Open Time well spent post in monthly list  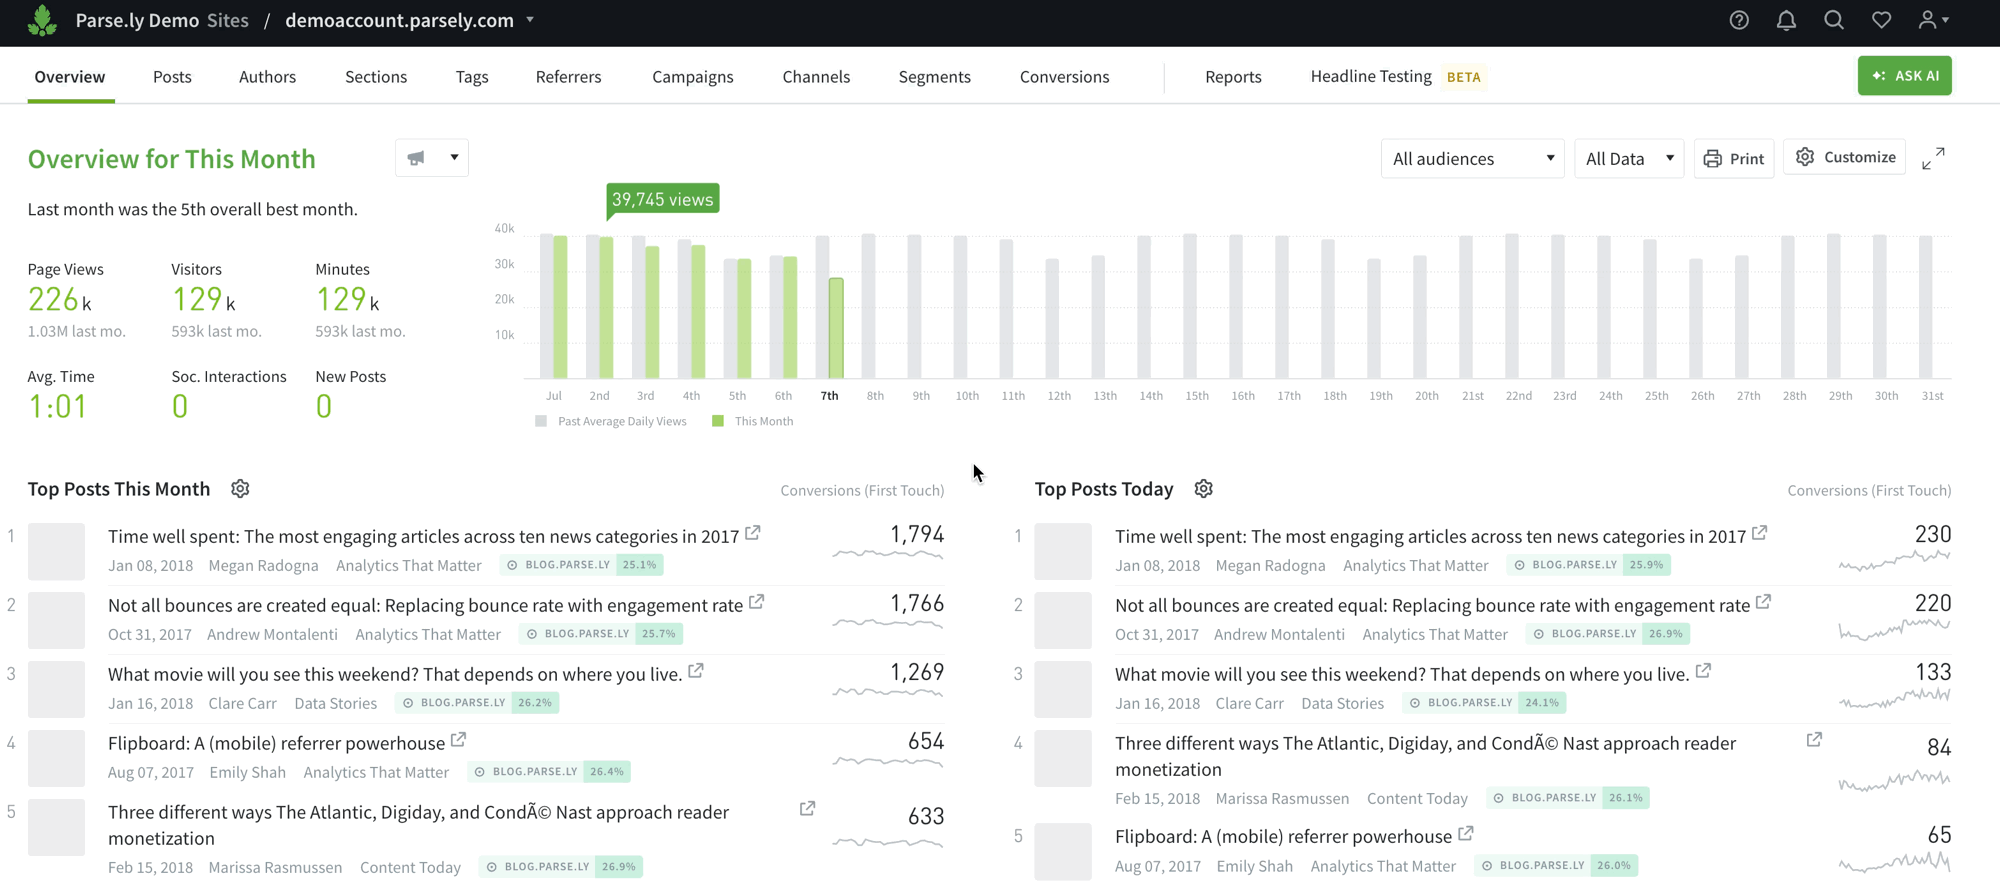click(423, 536)
